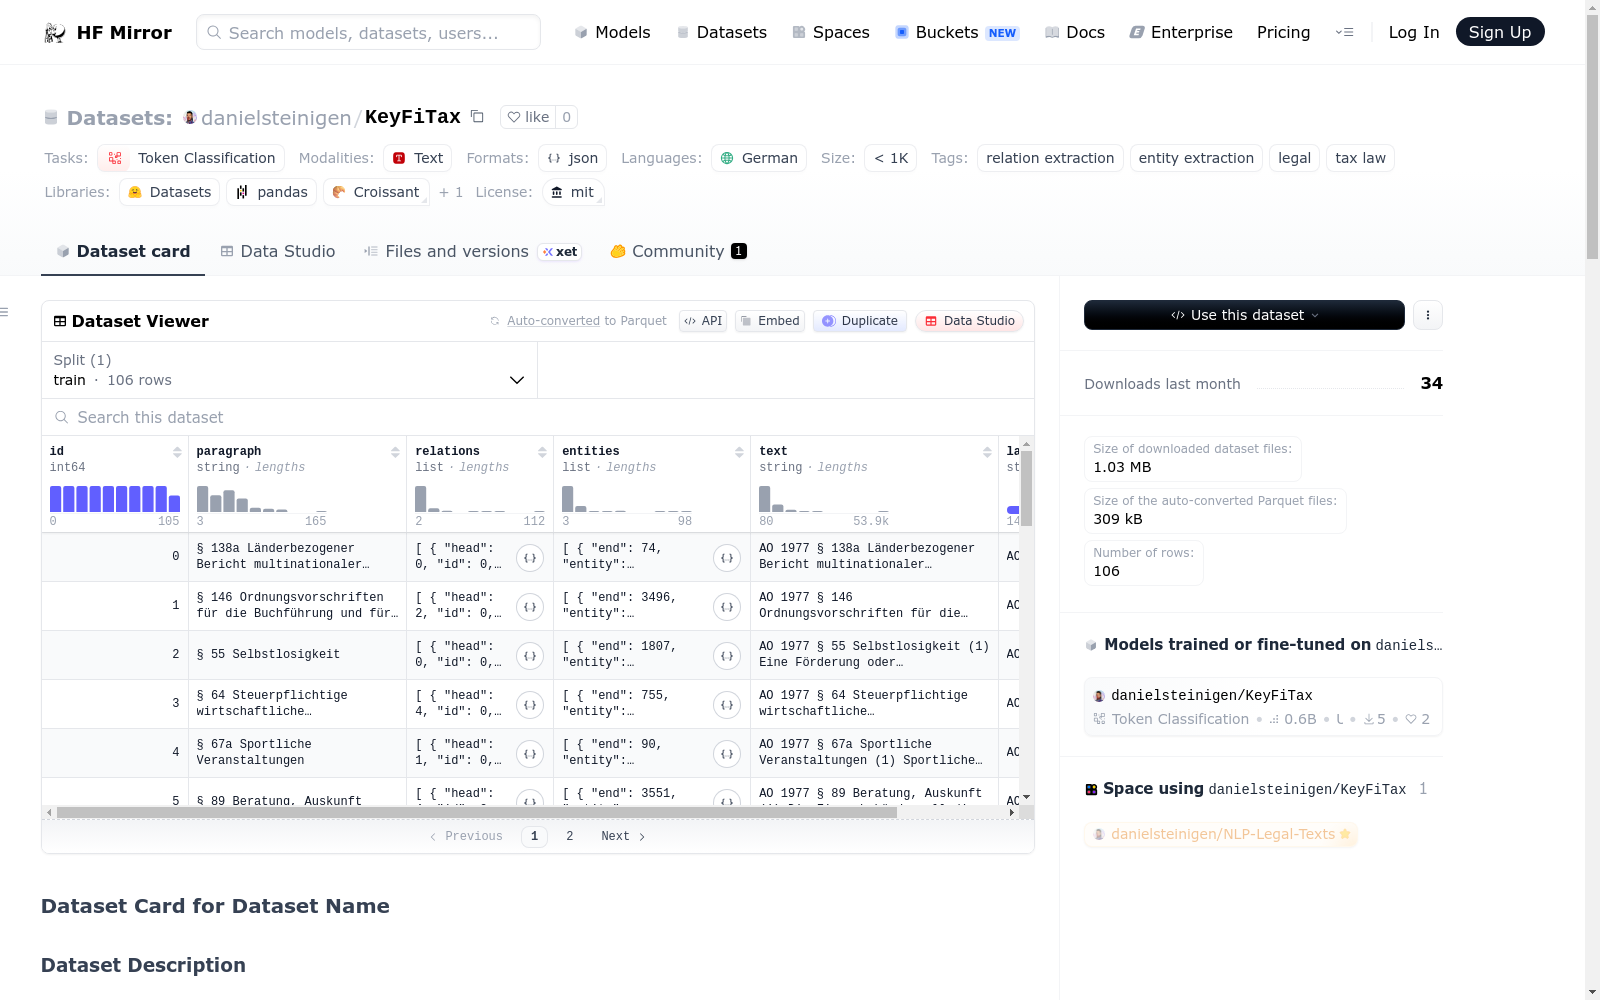Expand the navigation overflow menu icon
This screenshot has width=1600, height=1000.
[1345, 33]
